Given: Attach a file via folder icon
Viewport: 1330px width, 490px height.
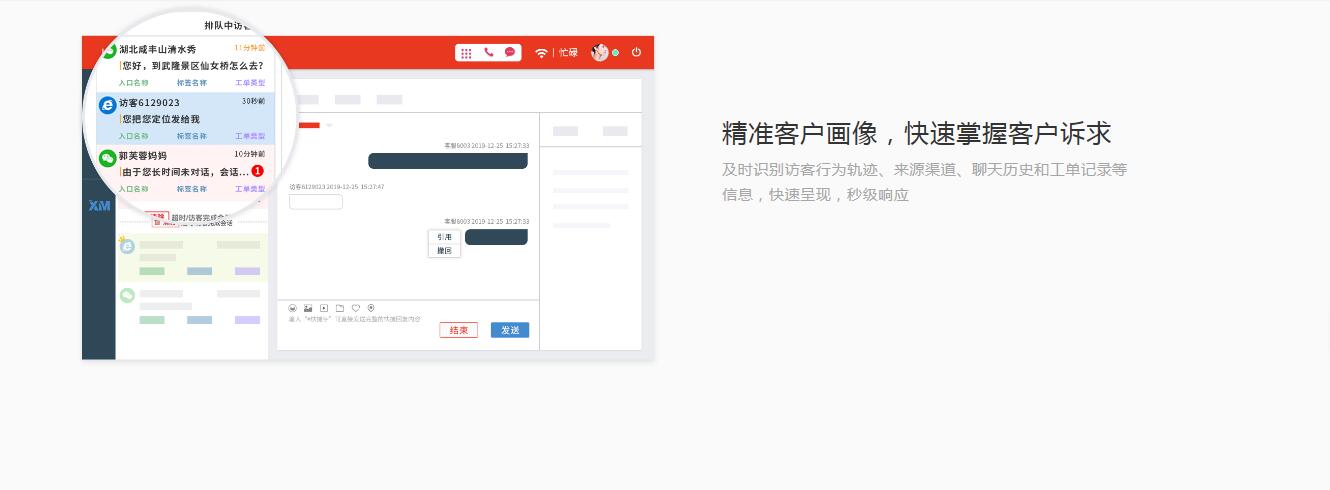Looking at the screenshot, I should coord(340,308).
